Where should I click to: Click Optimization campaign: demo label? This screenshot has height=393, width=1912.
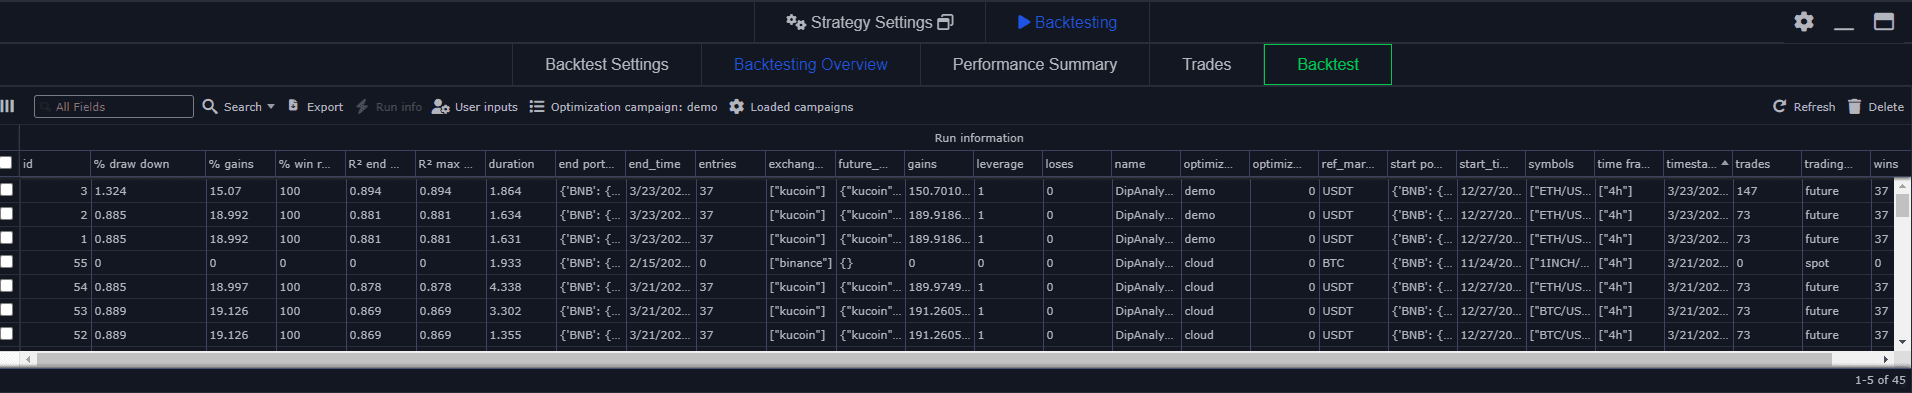634,107
